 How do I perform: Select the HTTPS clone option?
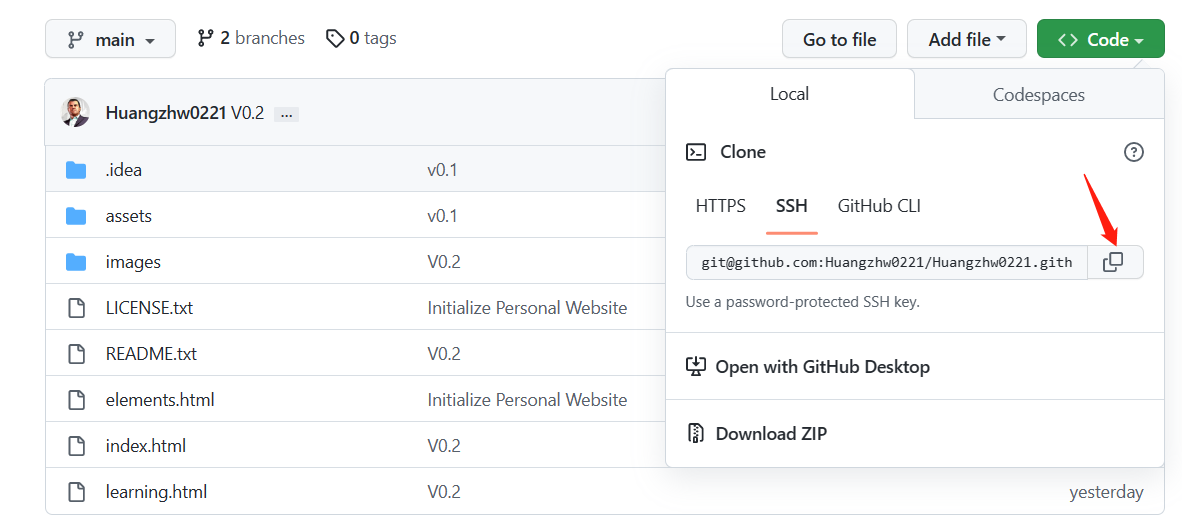(721, 206)
